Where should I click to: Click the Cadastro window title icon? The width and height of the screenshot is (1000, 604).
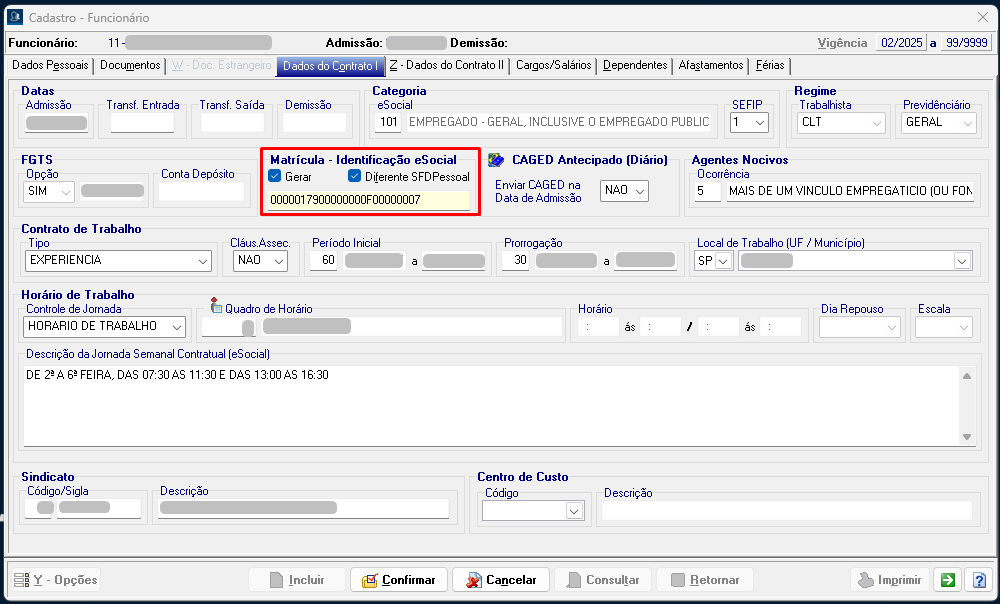click(x=15, y=16)
